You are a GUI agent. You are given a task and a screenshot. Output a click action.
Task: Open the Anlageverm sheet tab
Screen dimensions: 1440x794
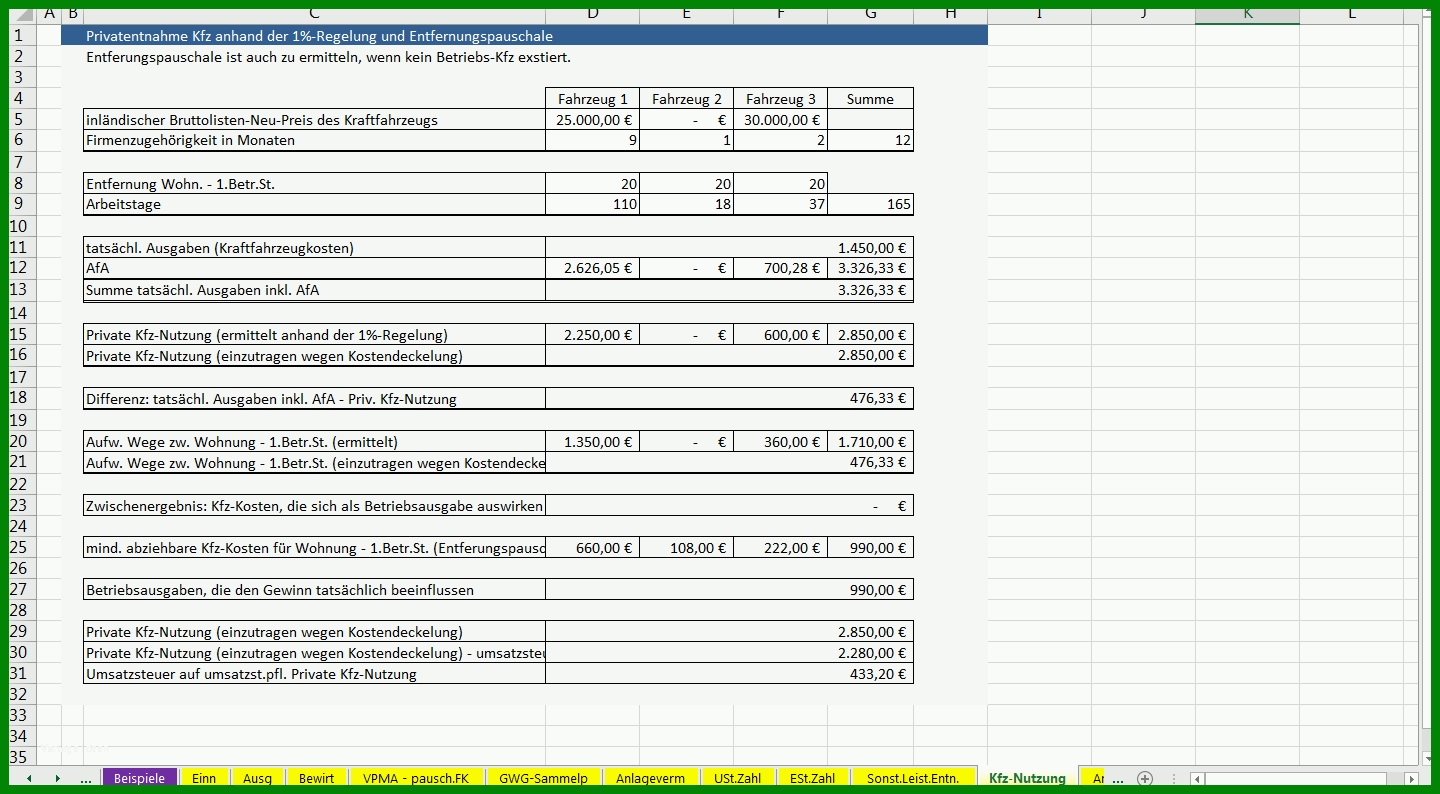pyautogui.click(x=650, y=778)
